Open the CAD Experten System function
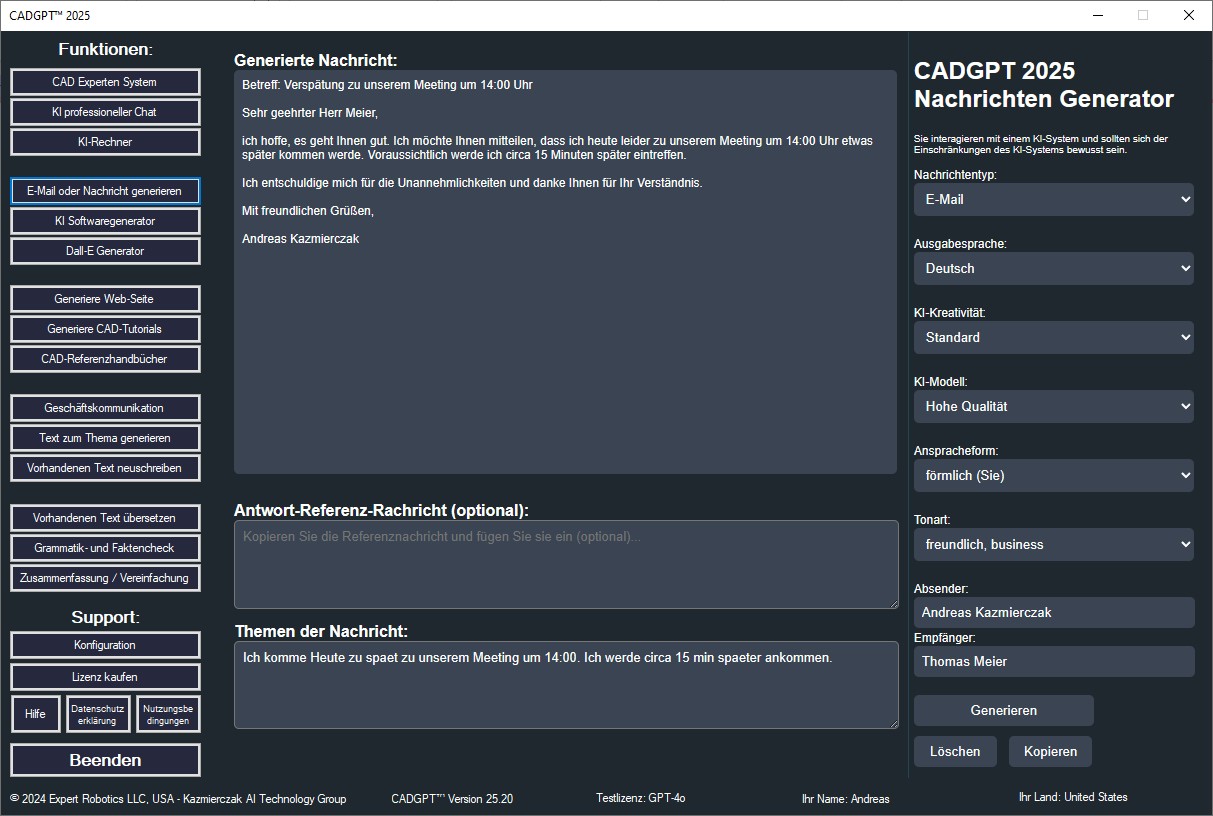Screen dimensions: 1213x816 click(105, 82)
